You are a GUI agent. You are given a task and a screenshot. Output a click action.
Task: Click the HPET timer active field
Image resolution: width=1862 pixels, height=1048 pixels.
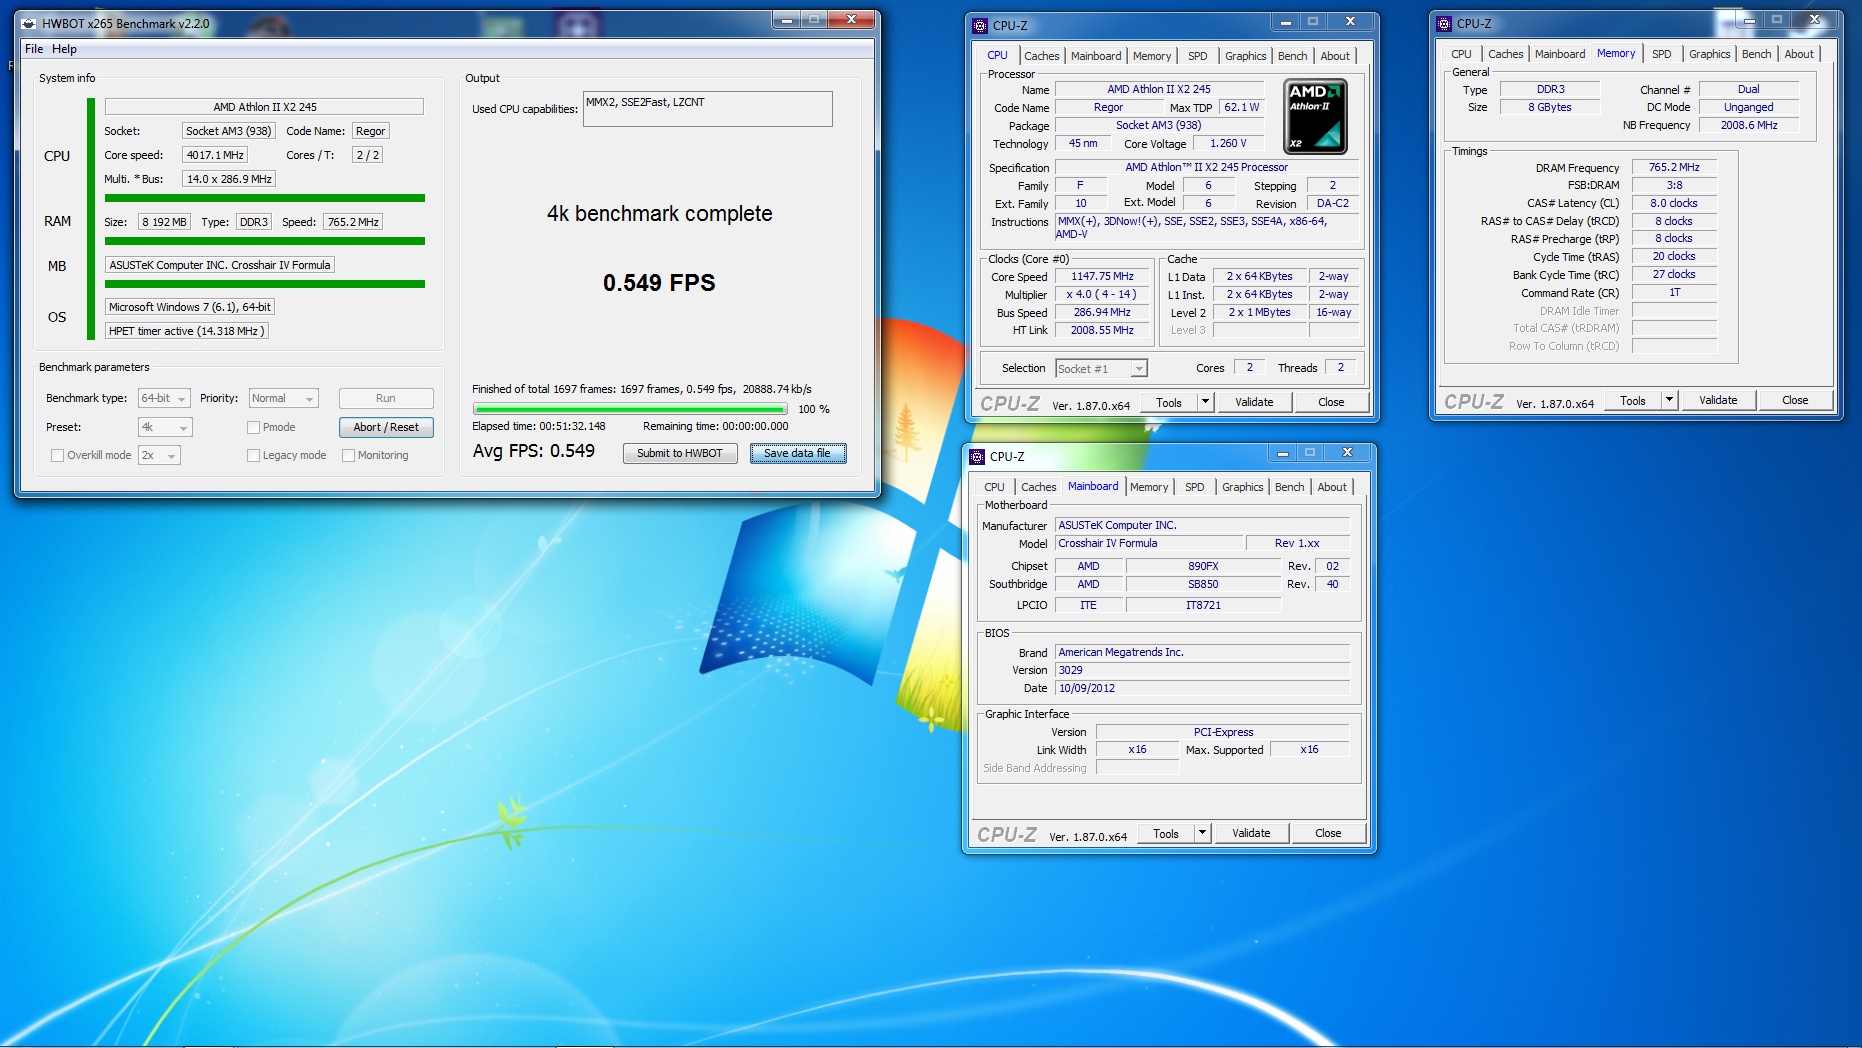187,331
